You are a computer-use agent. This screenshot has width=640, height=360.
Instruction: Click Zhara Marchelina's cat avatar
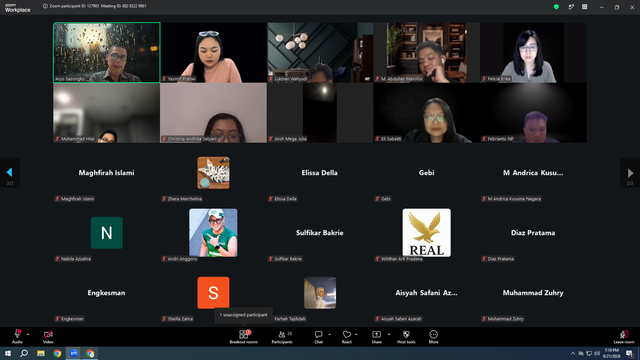pos(213,173)
